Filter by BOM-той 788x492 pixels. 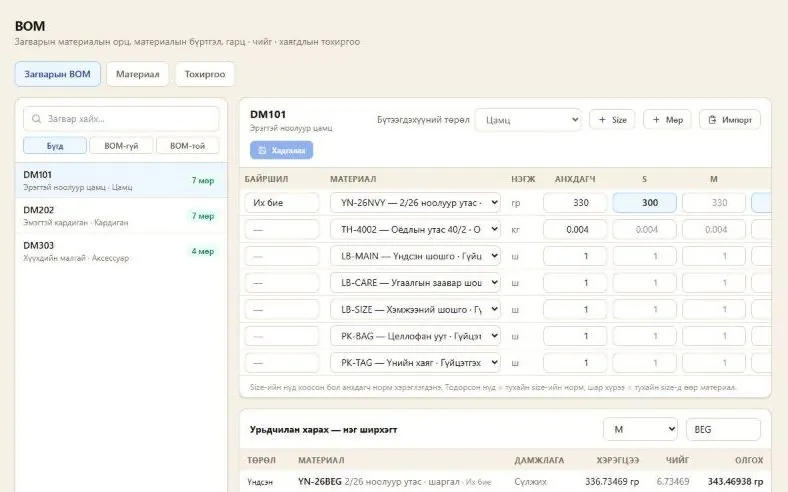[x=187, y=146]
